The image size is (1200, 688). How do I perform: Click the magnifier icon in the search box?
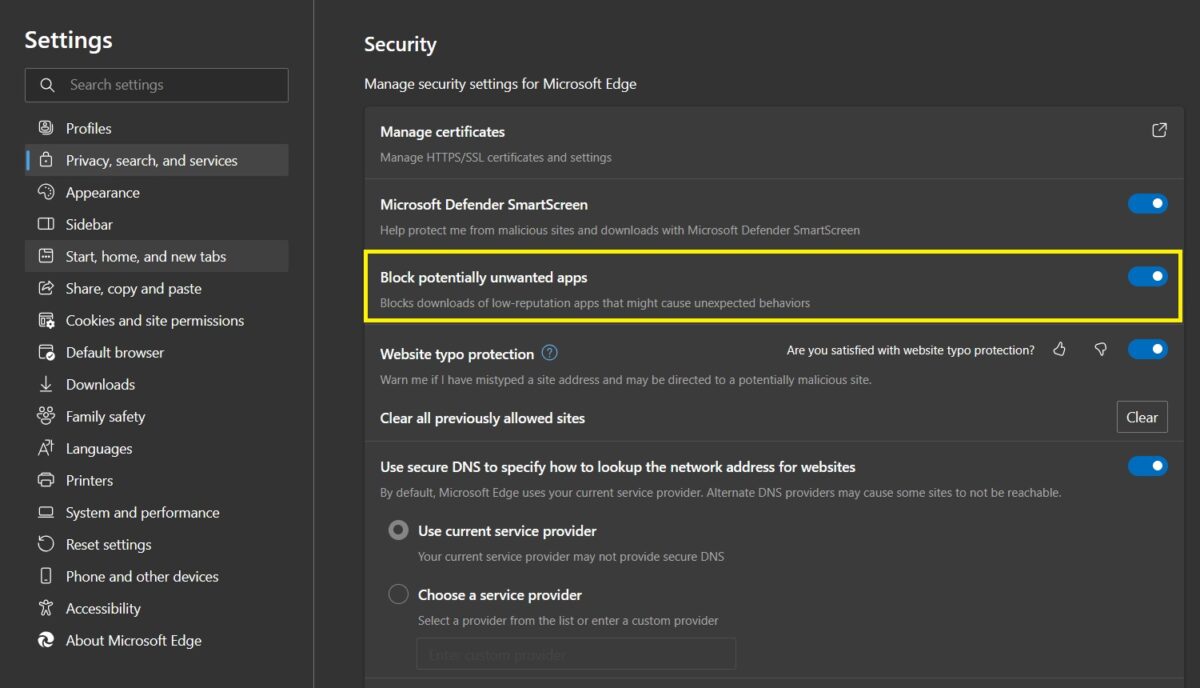47,85
